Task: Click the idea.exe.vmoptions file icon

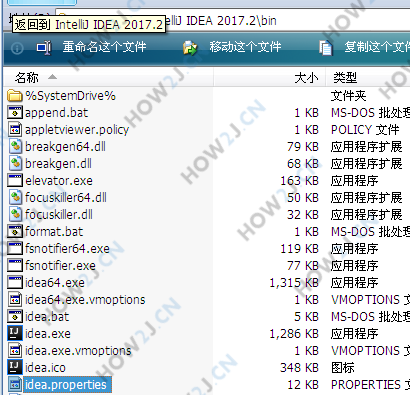Action: pyautogui.click(x=15, y=351)
